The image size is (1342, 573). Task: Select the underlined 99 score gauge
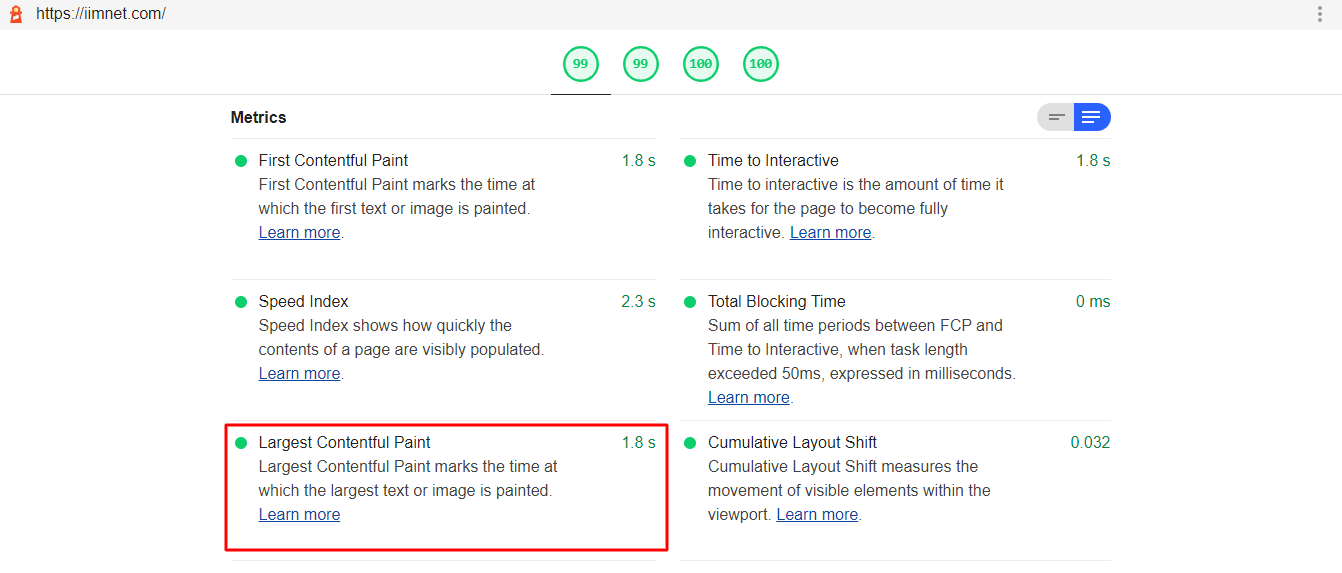click(x=580, y=64)
